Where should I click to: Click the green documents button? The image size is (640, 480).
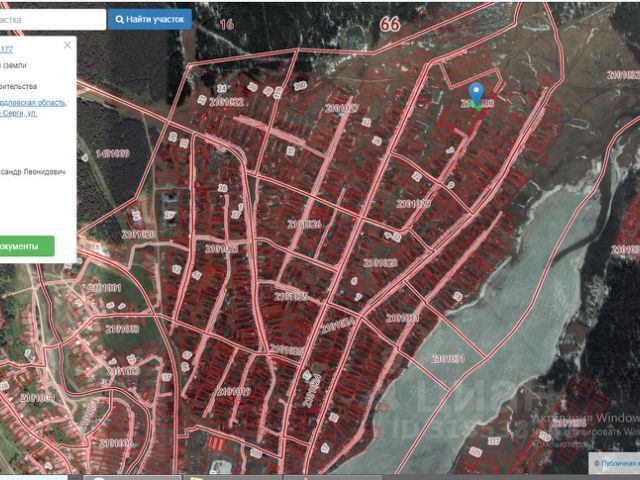27,247
